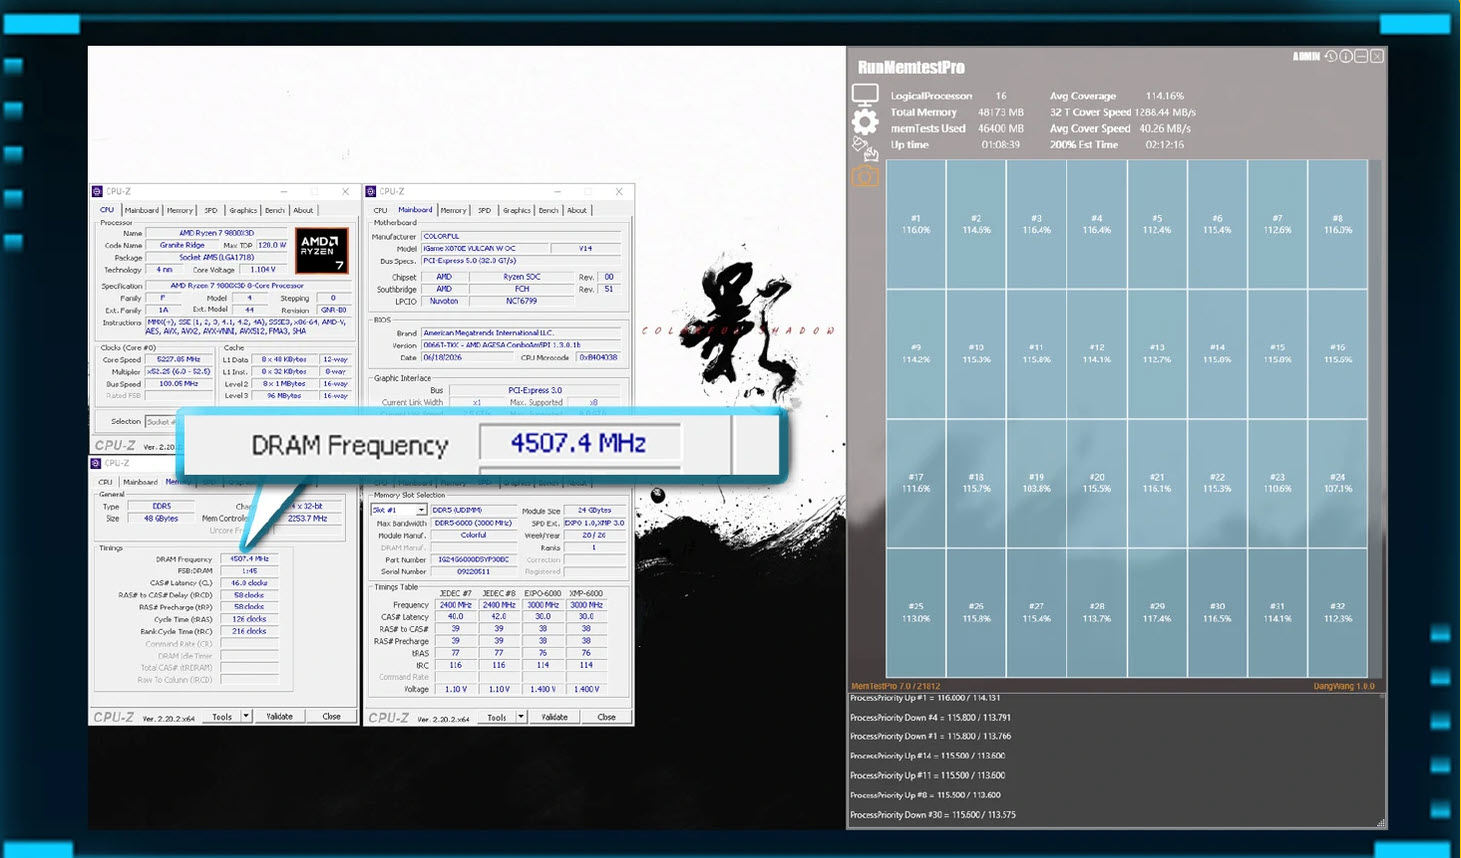Click log line 'ProcessPriority Up #14'

pos(927,756)
